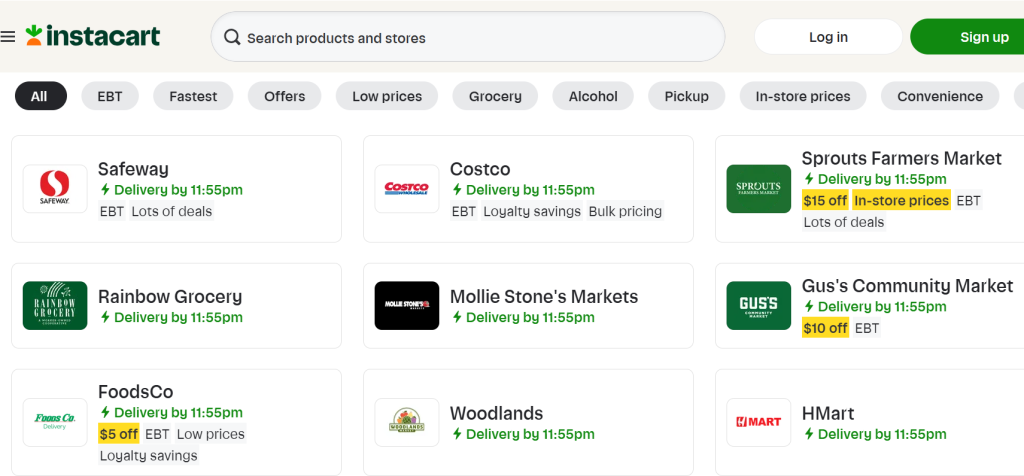1024x476 pixels.
Task: Open Gus's Community Market store name
Action: [x=908, y=286]
